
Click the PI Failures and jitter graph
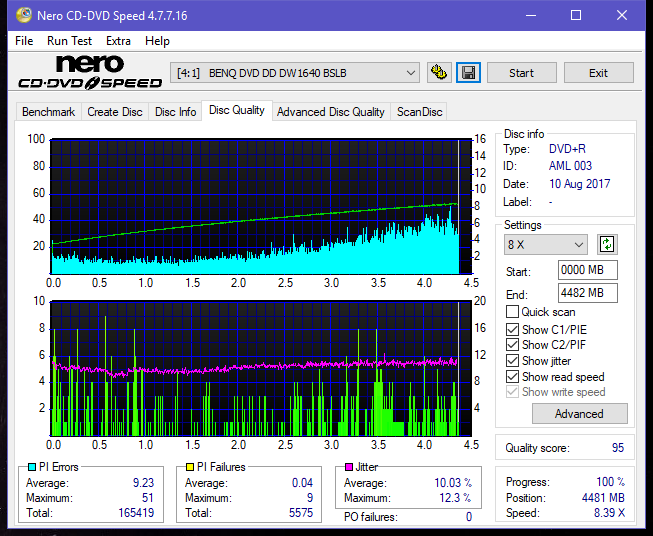coord(261,369)
